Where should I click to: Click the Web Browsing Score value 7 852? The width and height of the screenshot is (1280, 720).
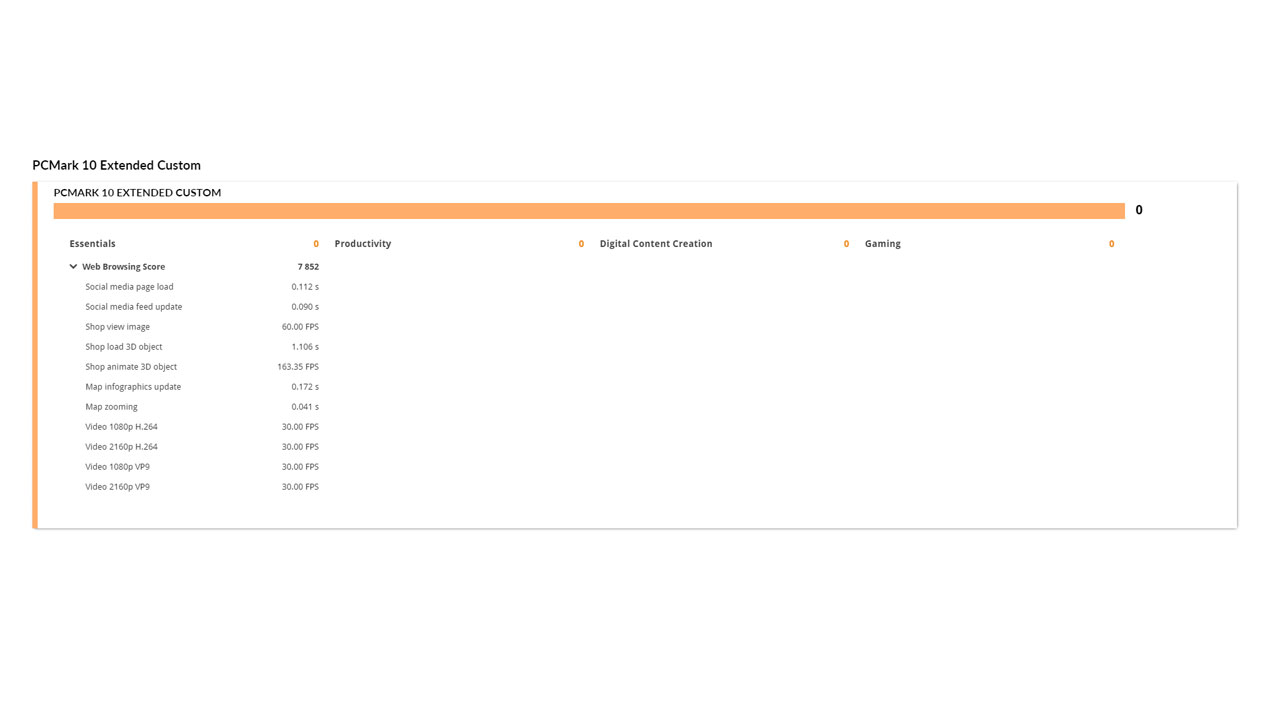coord(308,267)
